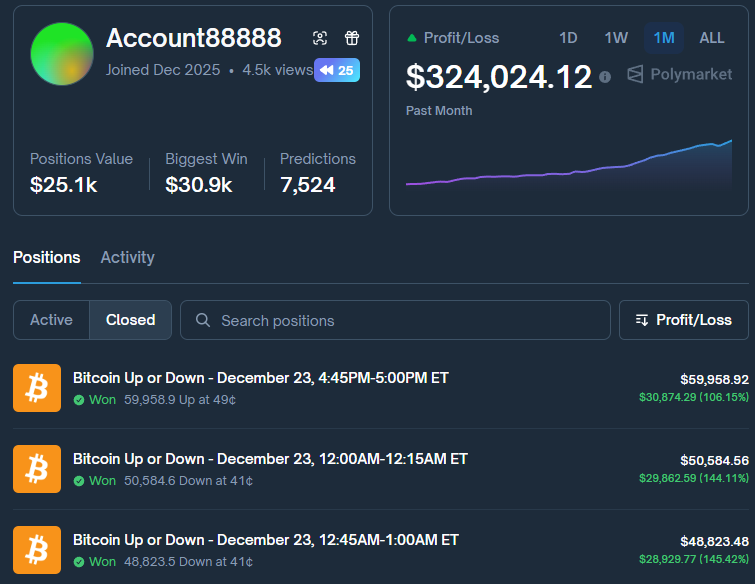Image resolution: width=755 pixels, height=584 pixels.
Task: Click the 4.5k views text
Action: tap(278, 70)
